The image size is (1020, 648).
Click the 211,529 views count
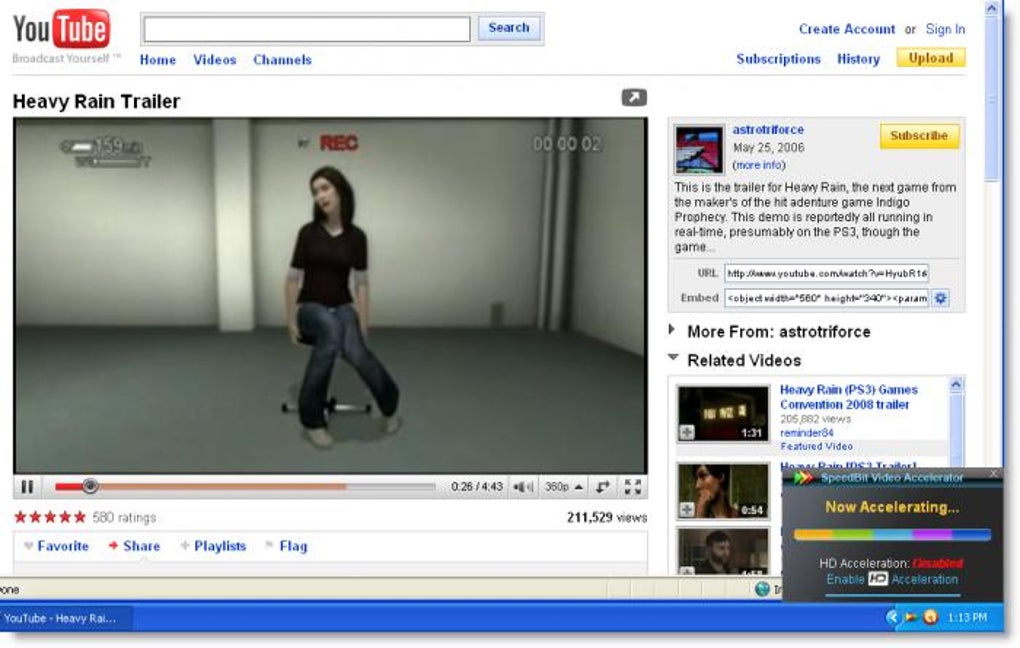point(606,518)
